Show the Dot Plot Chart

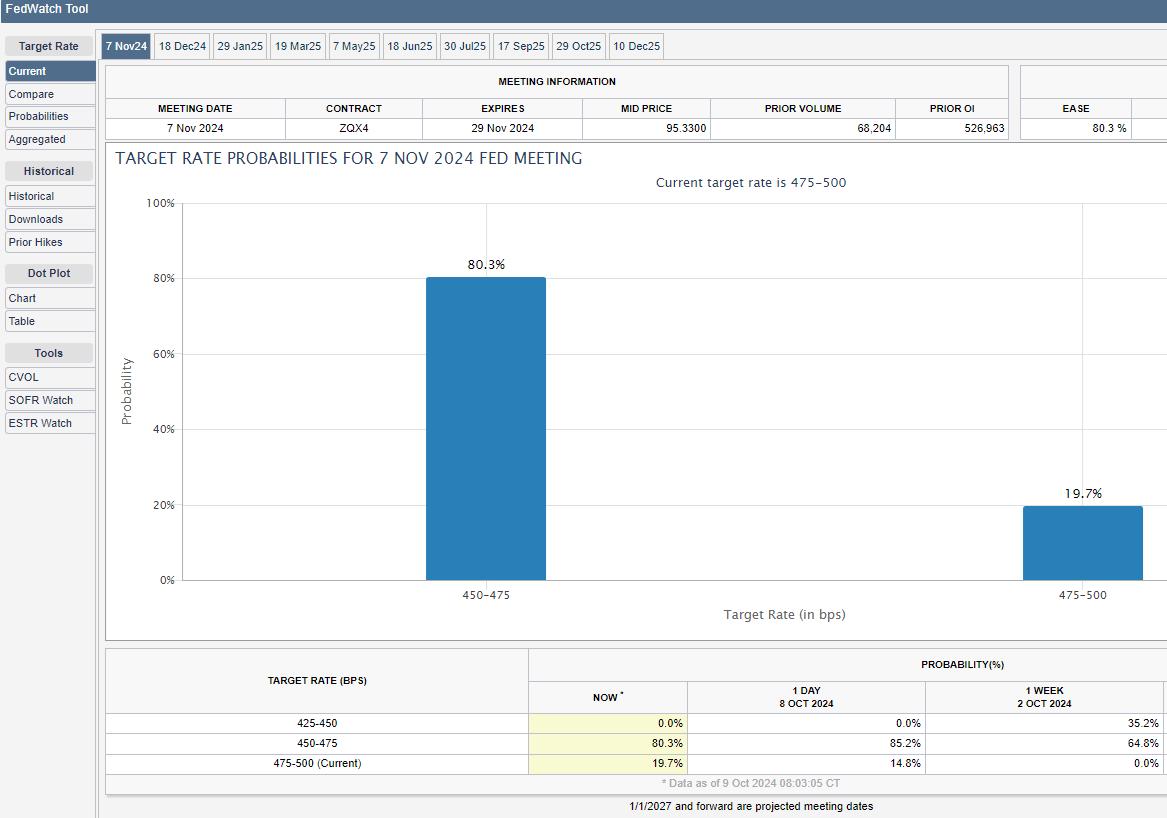click(x=50, y=298)
